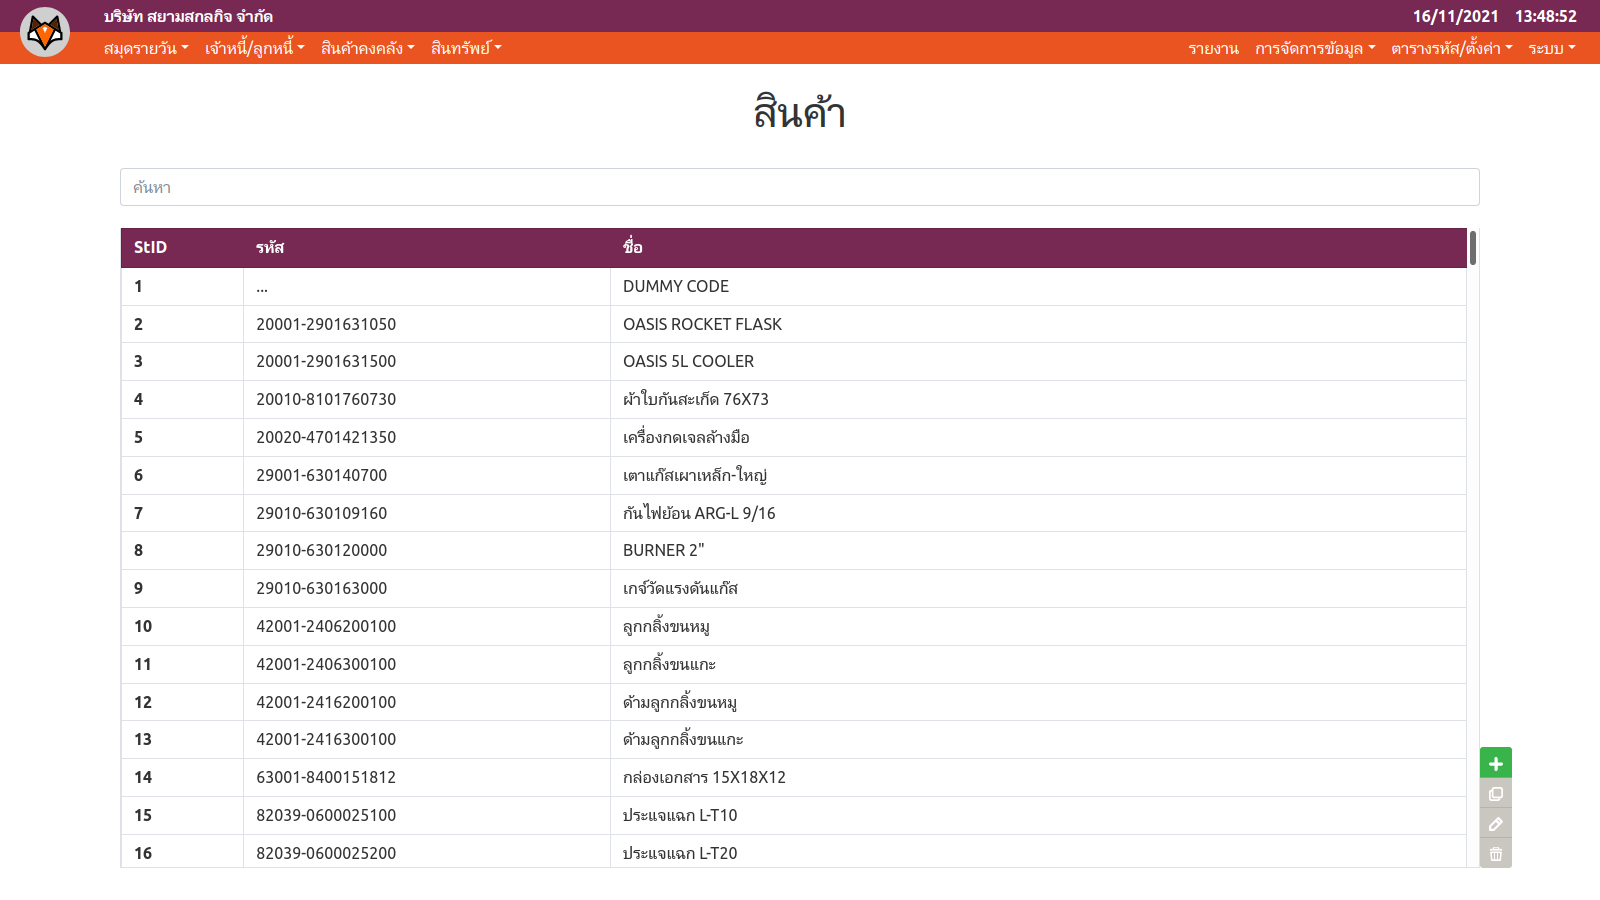
Task: Click the edit pencil icon
Action: click(1496, 824)
